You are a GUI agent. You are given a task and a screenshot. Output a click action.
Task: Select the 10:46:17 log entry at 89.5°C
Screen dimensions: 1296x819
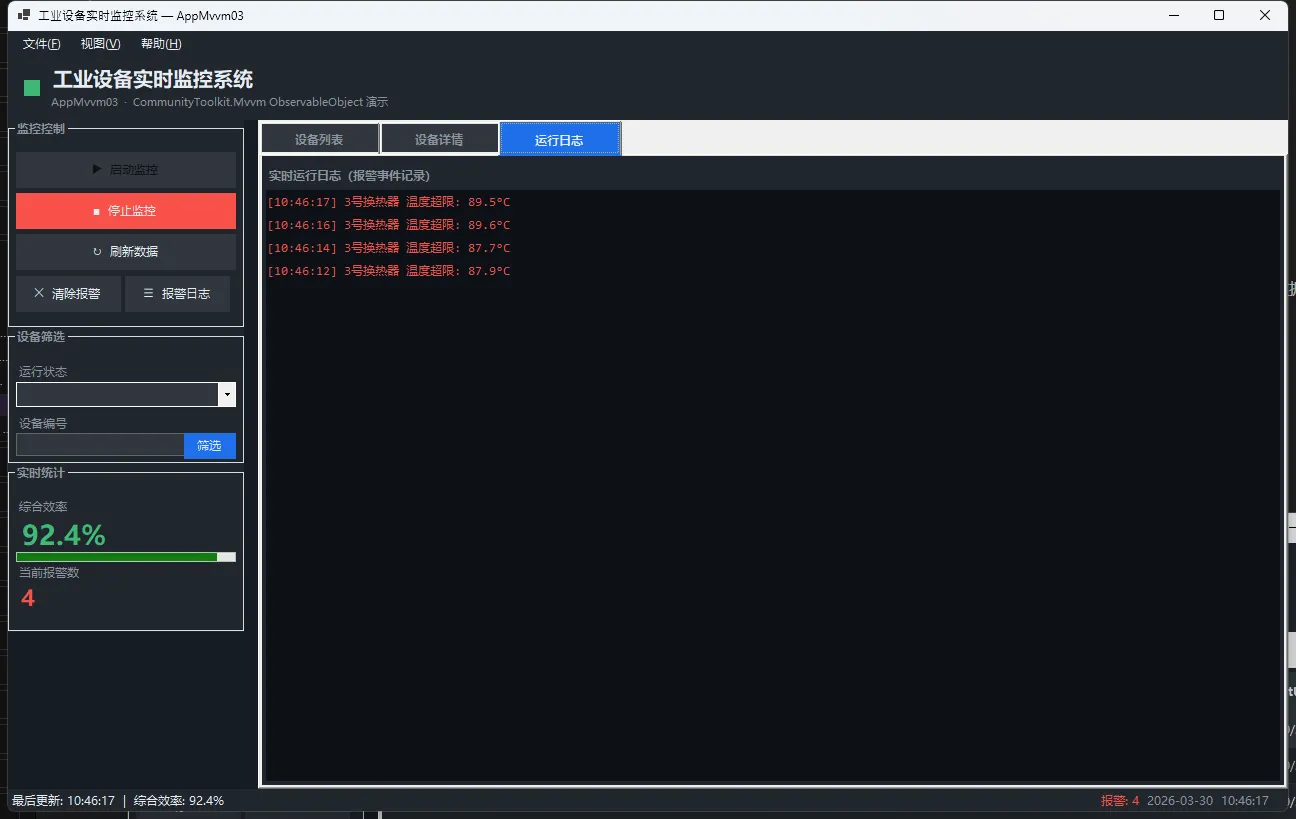pos(388,202)
